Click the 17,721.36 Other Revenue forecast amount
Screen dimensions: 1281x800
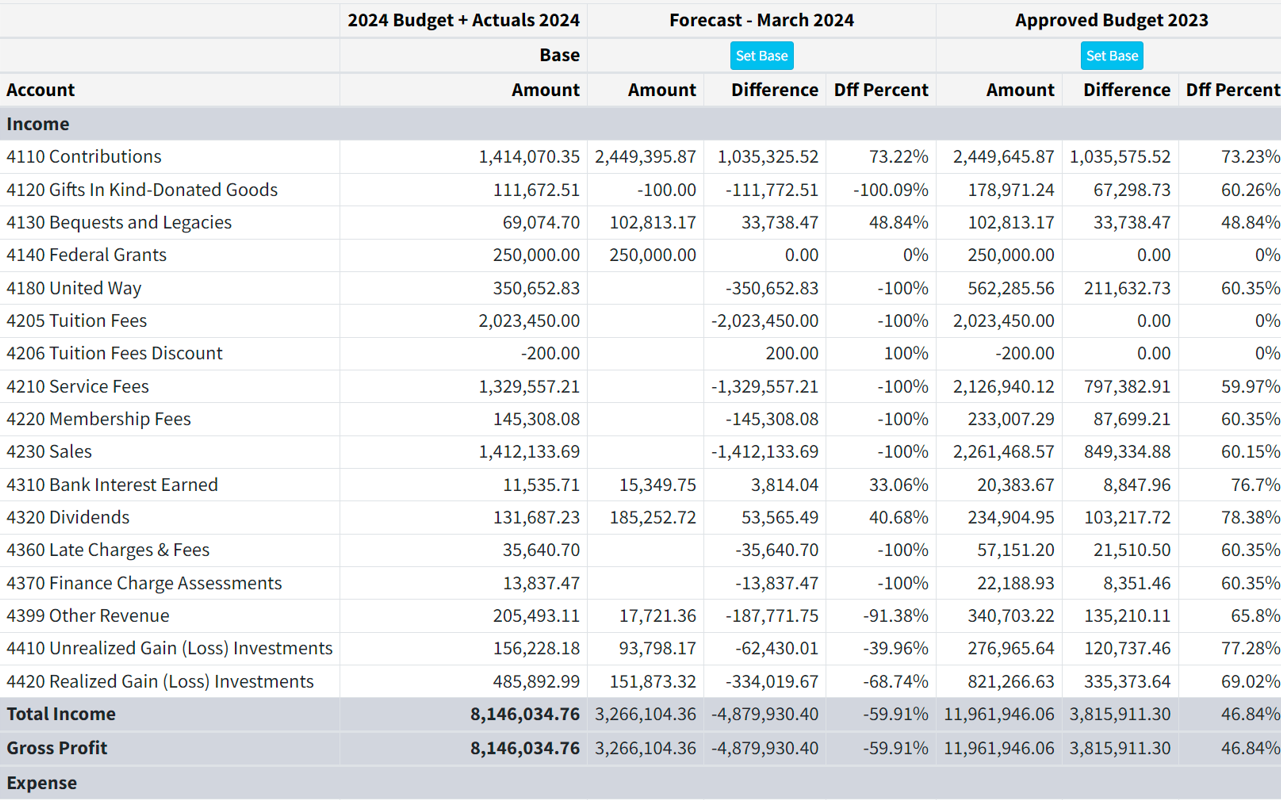click(657, 616)
